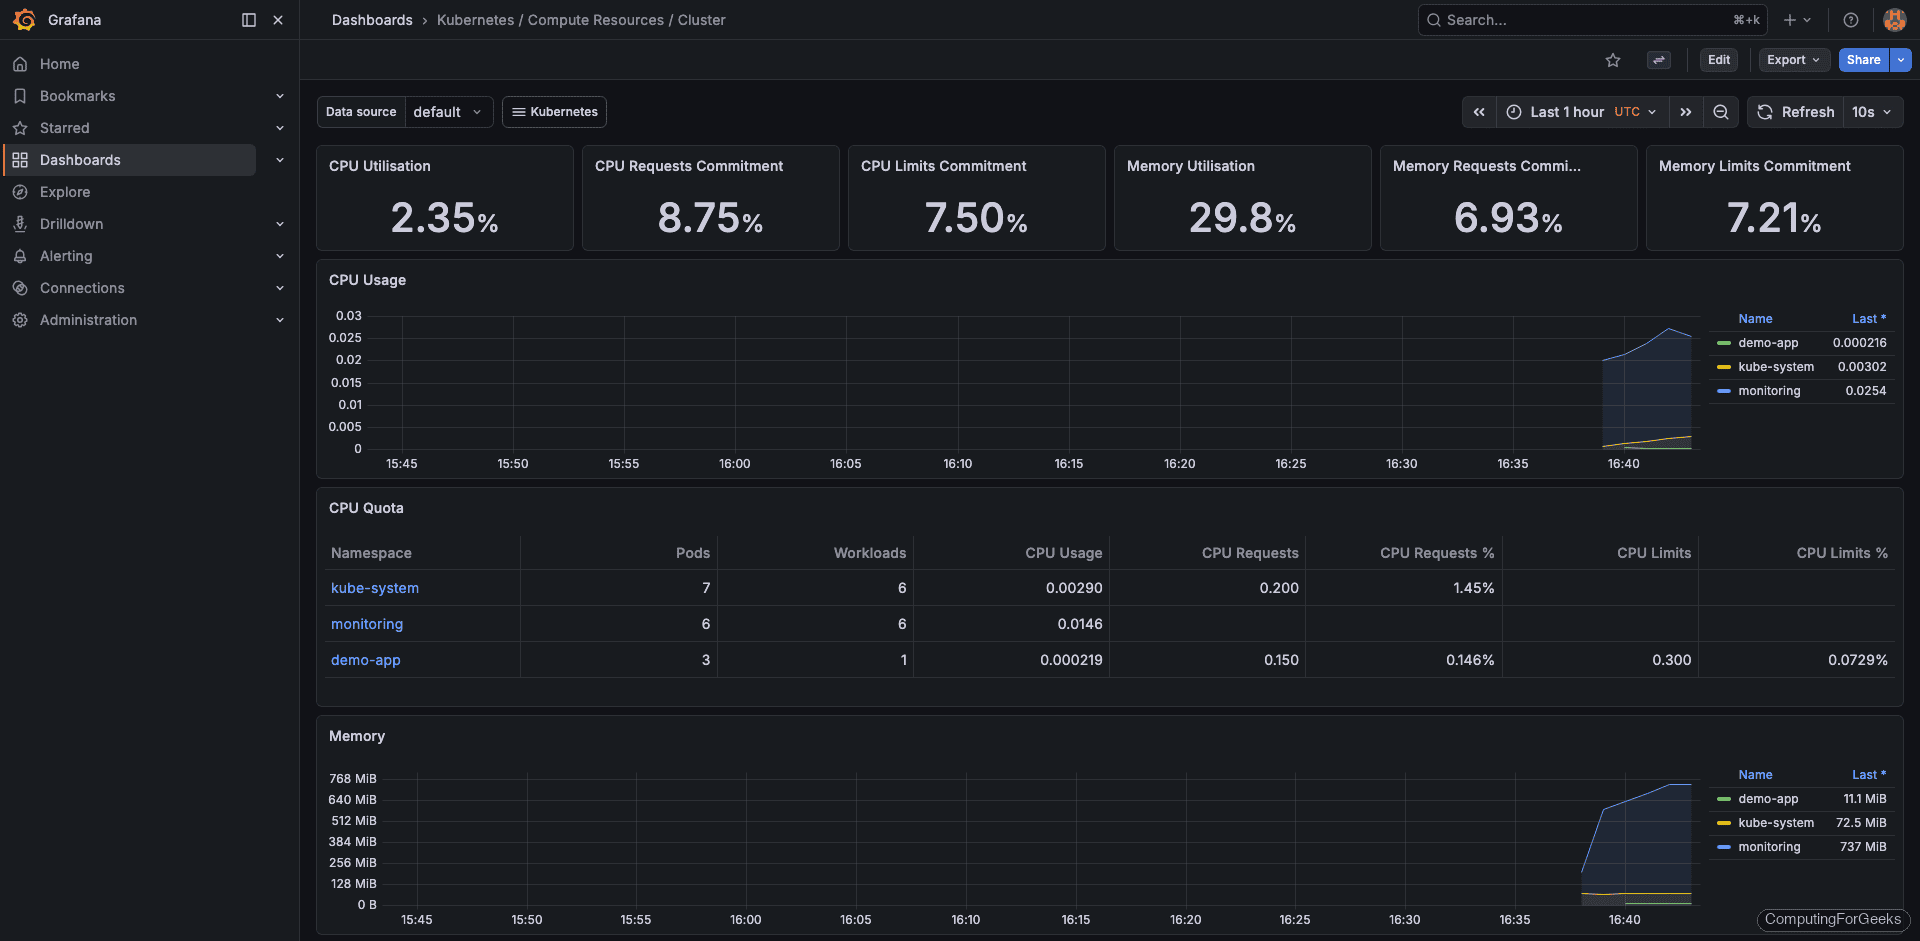The image size is (1920, 941).
Task: Click the Grafana logo in the top corner
Action: (x=22, y=20)
